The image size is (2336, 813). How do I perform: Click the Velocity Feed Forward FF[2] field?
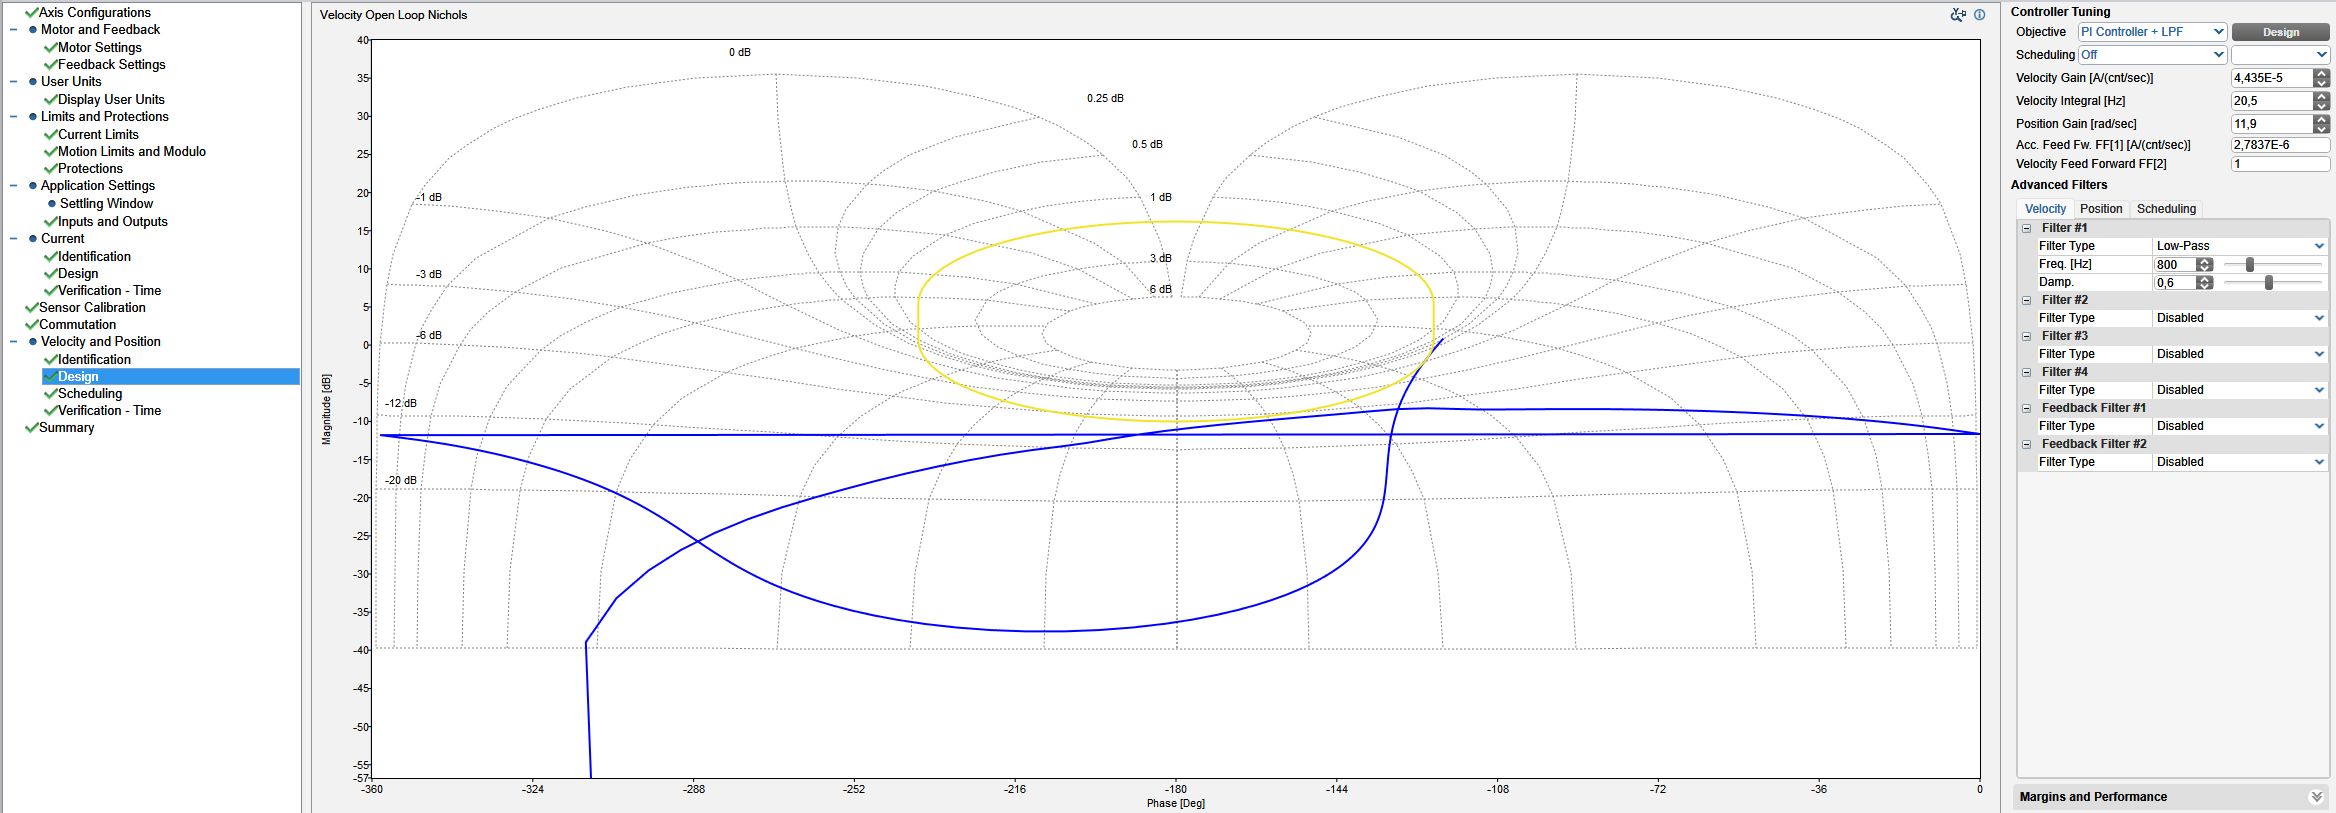coord(2279,164)
